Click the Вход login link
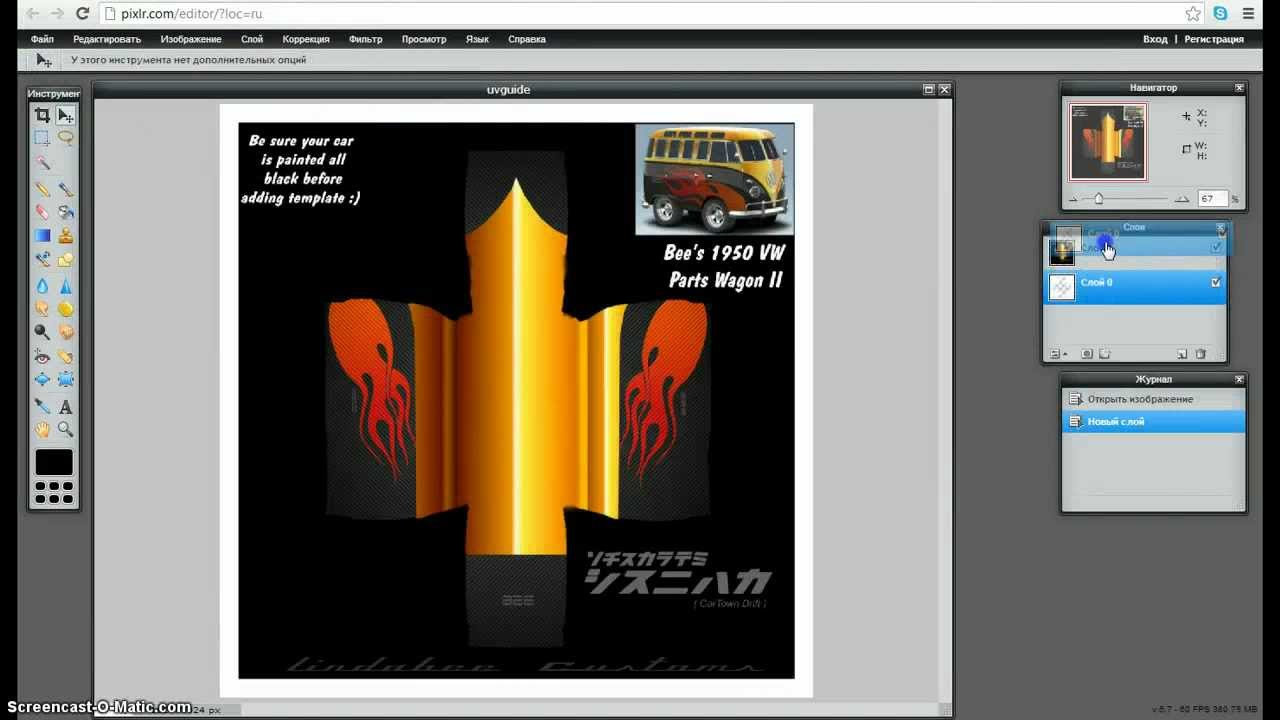Image resolution: width=1280 pixels, height=720 pixels. click(1155, 39)
